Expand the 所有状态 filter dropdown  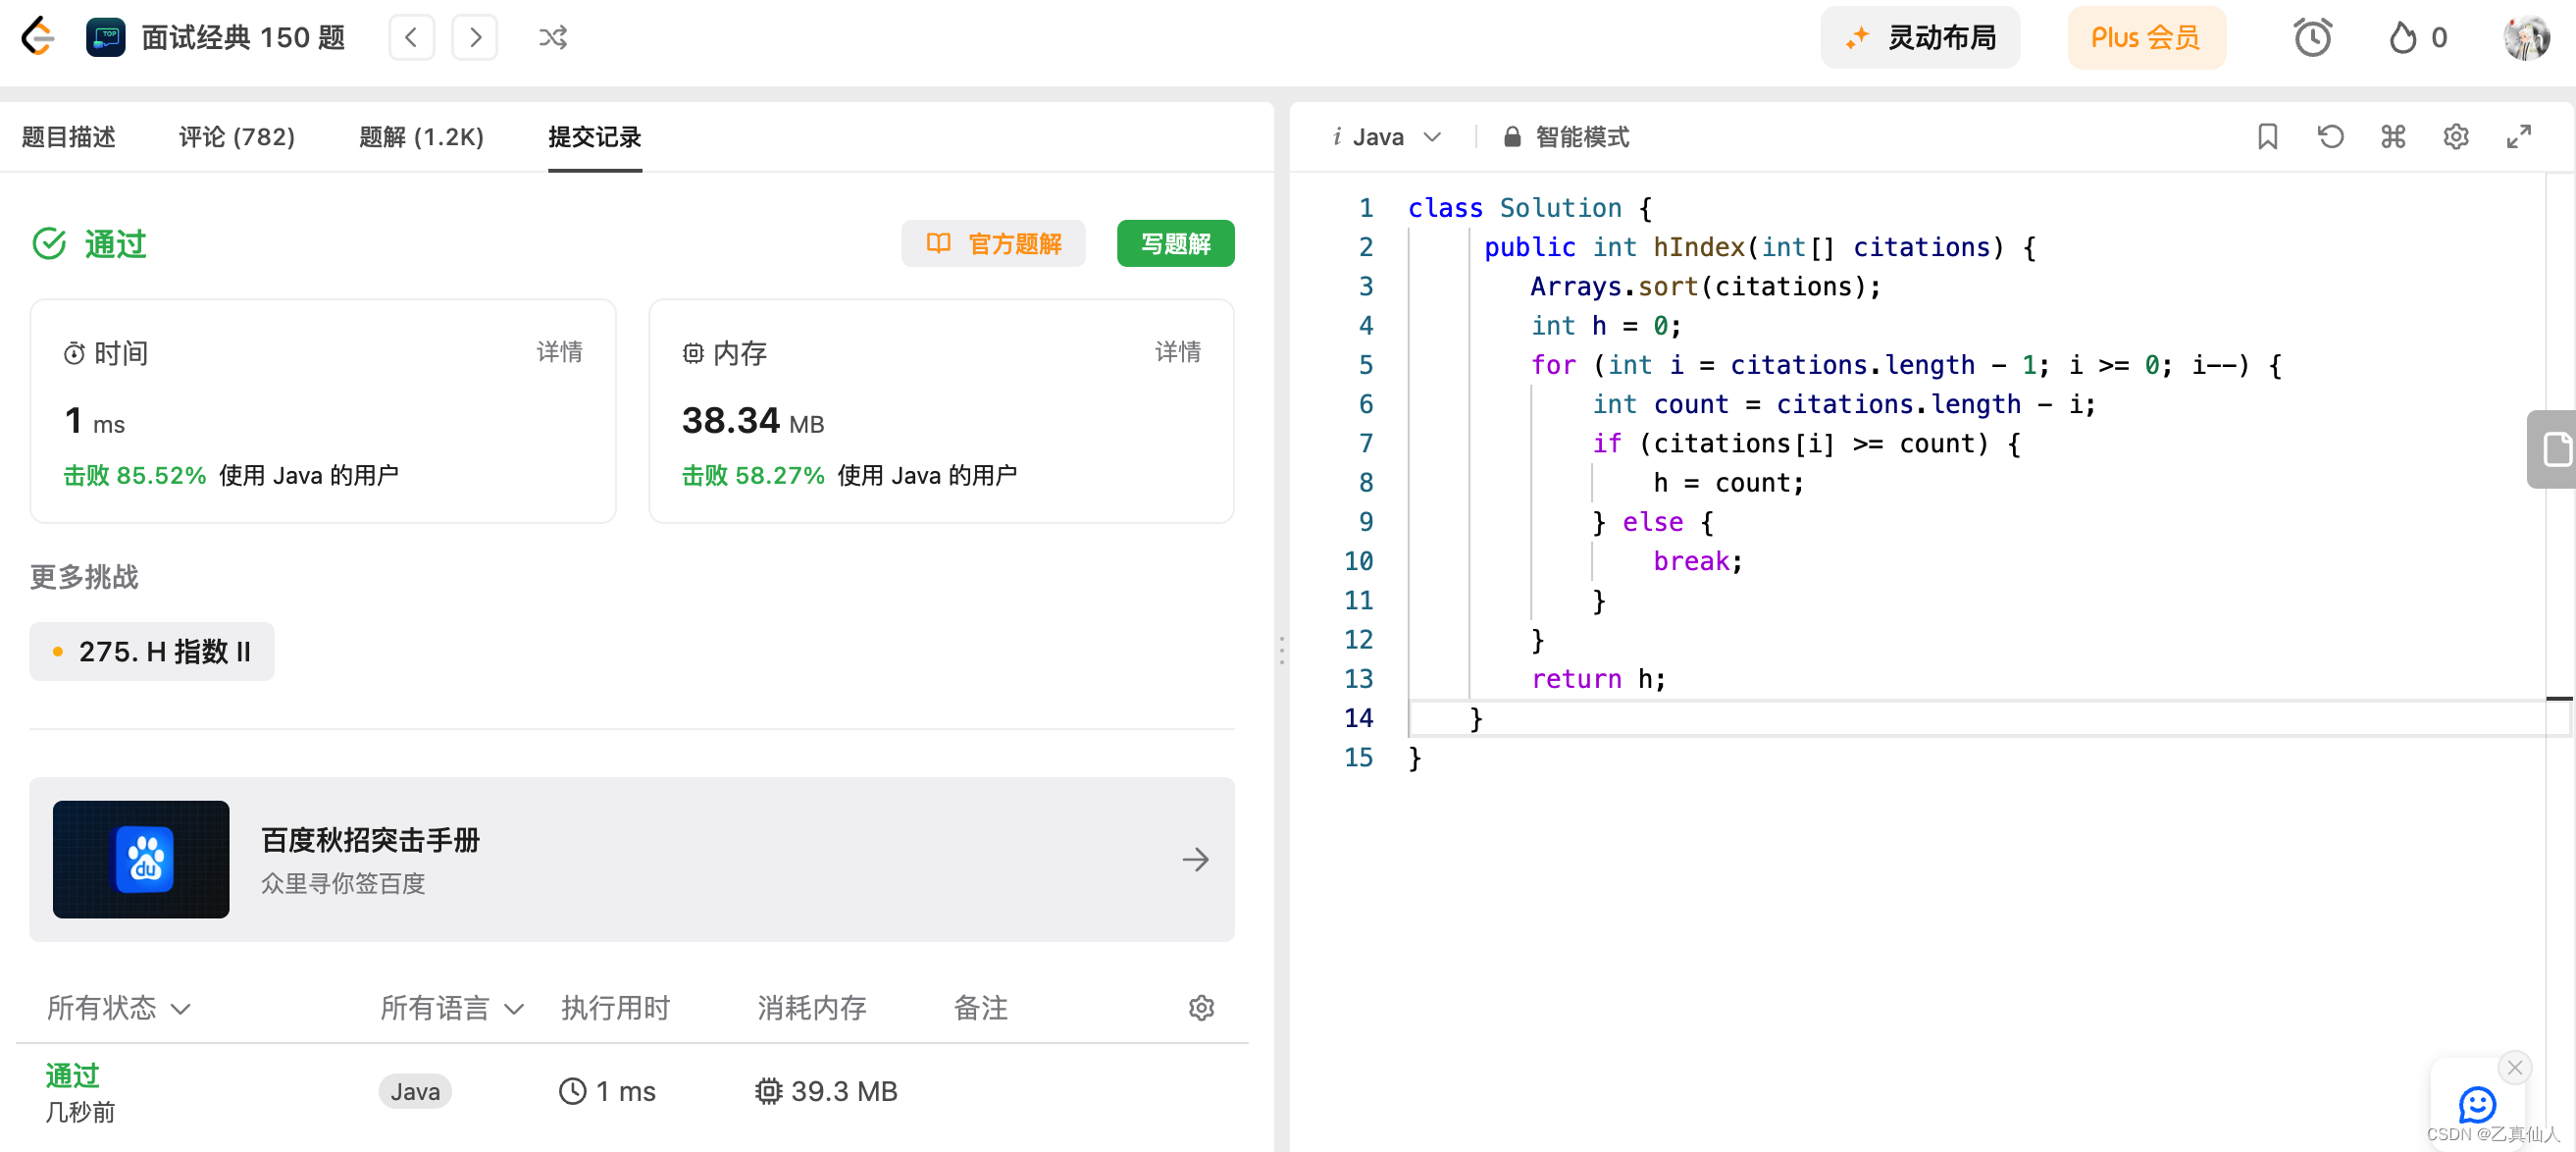pos(118,1008)
